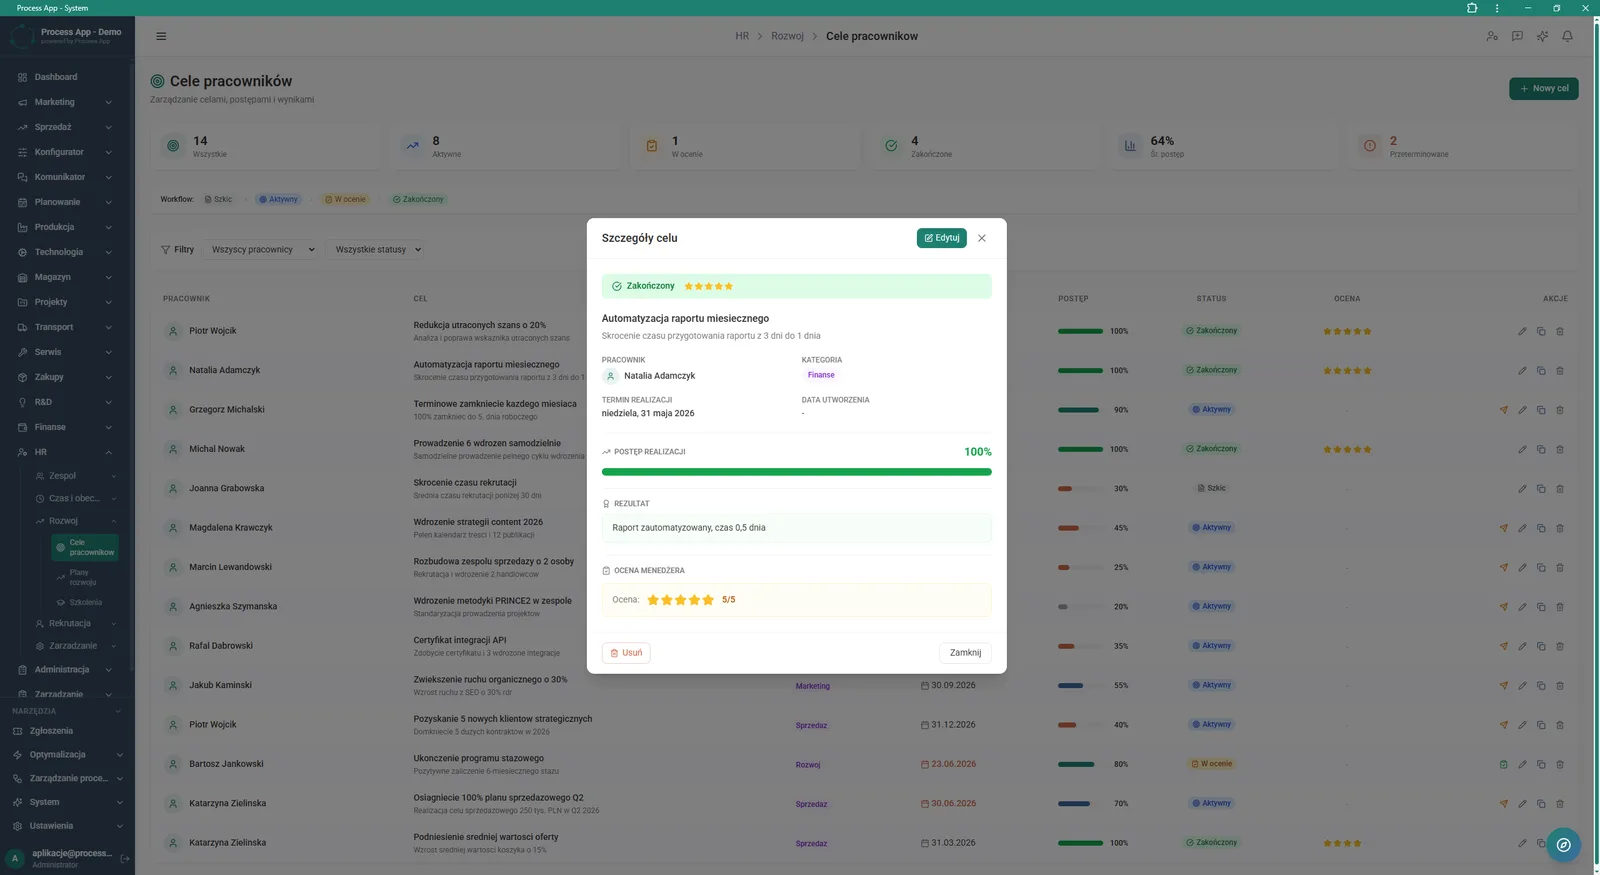Click send icon for Jakub Kaminski row
The width and height of the screenshot is (1600, 875).
(x=1503, y=686)
